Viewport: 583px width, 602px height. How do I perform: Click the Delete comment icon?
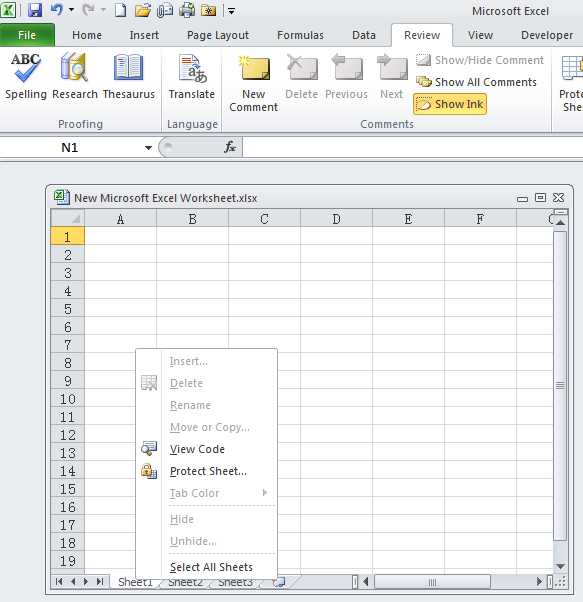coord(301,68)
